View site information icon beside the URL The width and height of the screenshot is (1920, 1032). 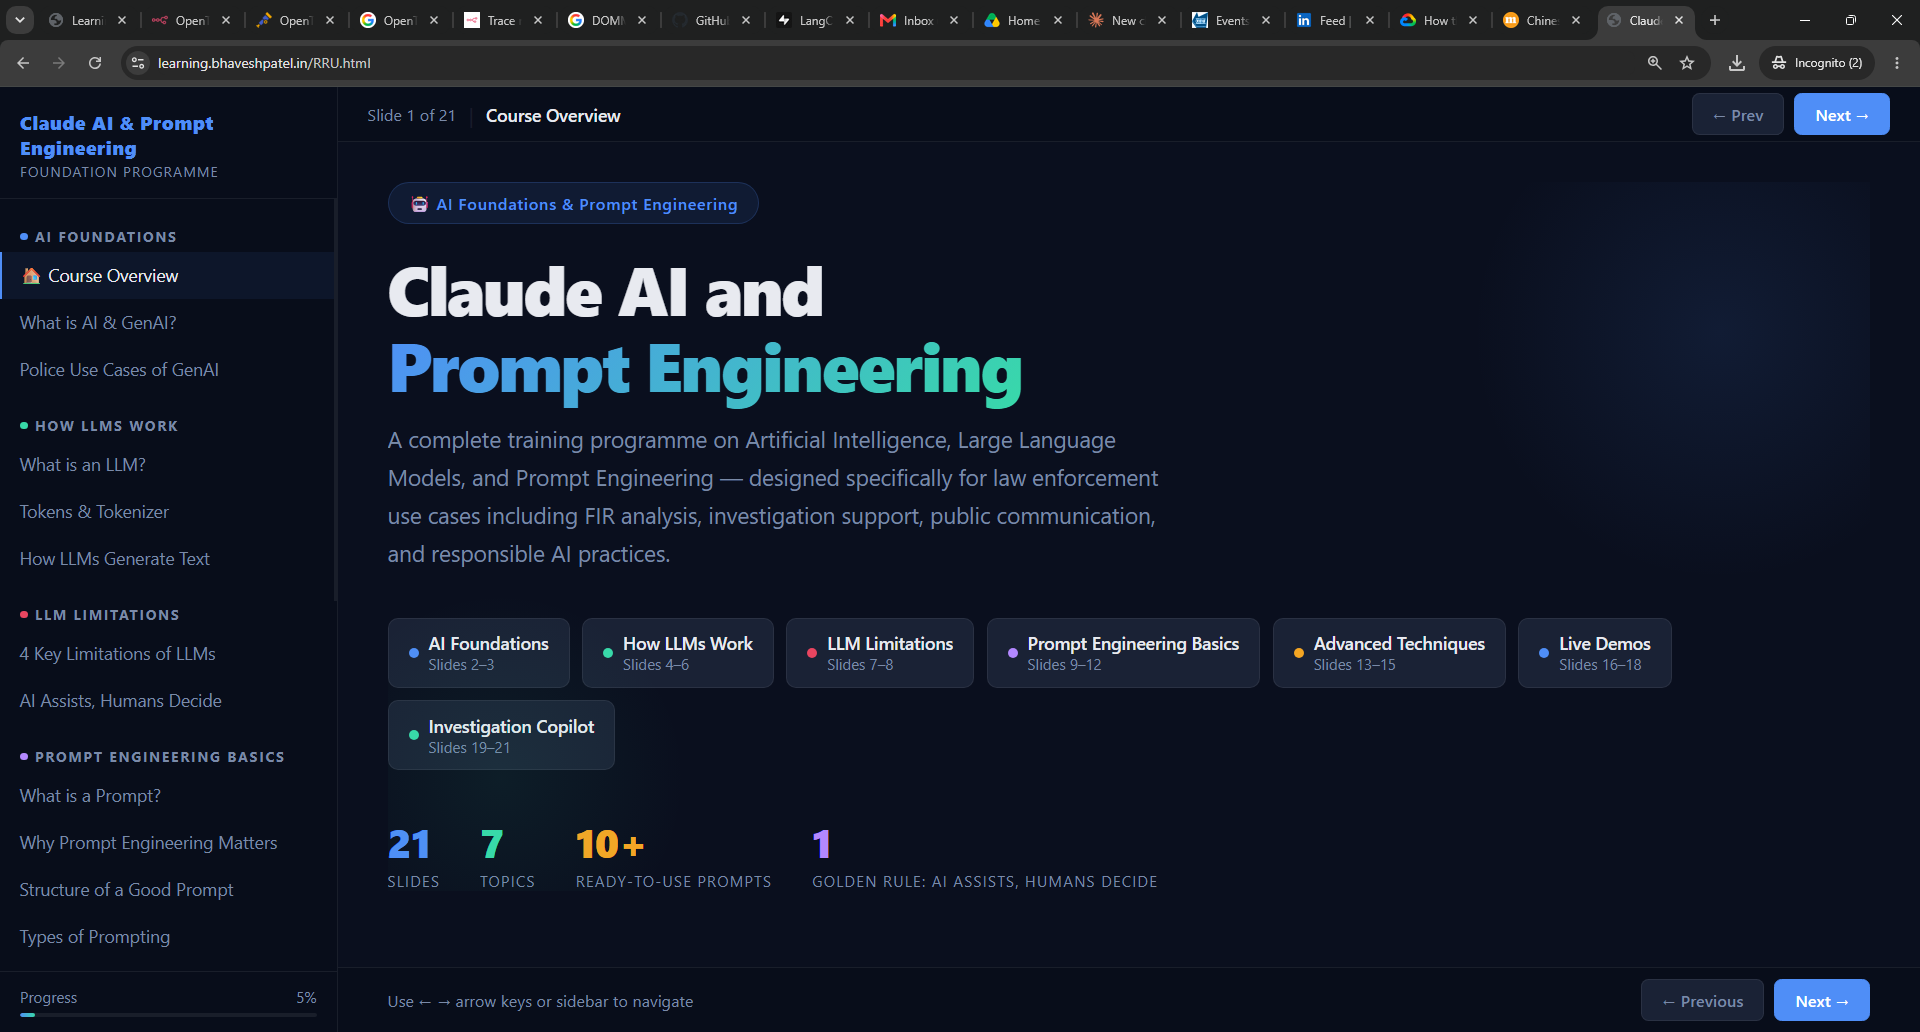tap(139, 63)
